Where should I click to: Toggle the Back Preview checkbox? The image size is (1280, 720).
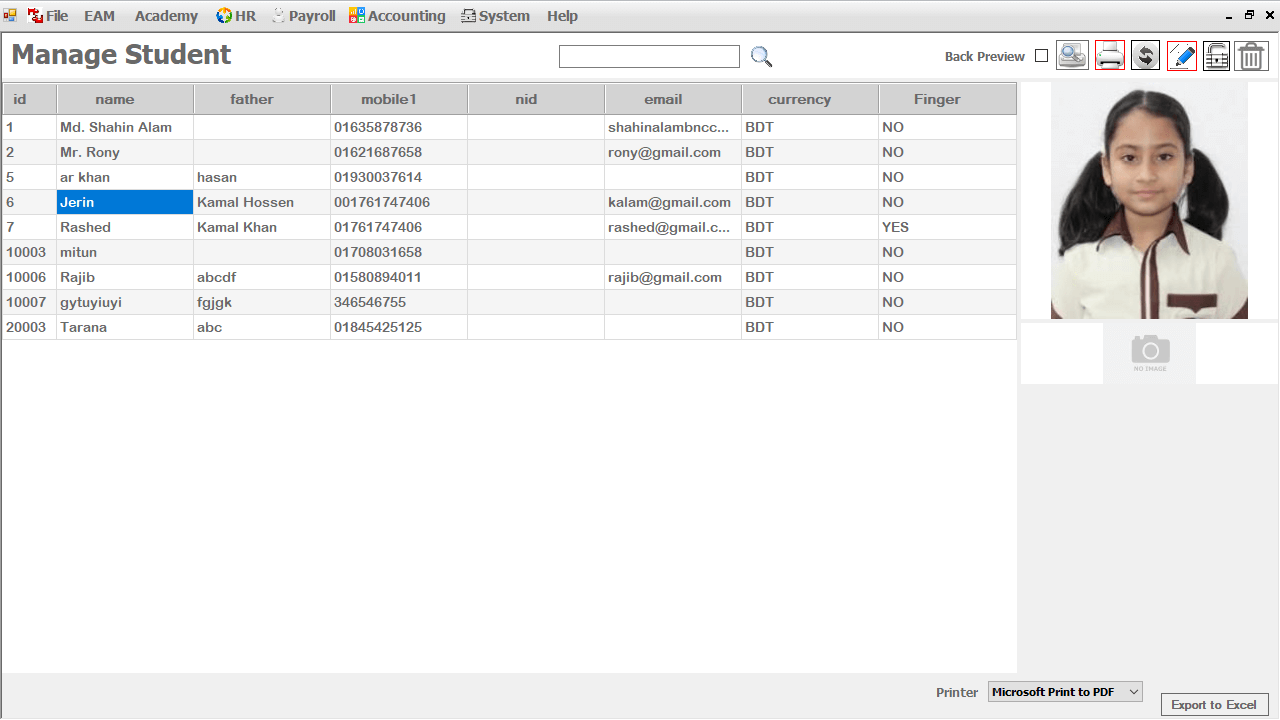[1041, 56]
